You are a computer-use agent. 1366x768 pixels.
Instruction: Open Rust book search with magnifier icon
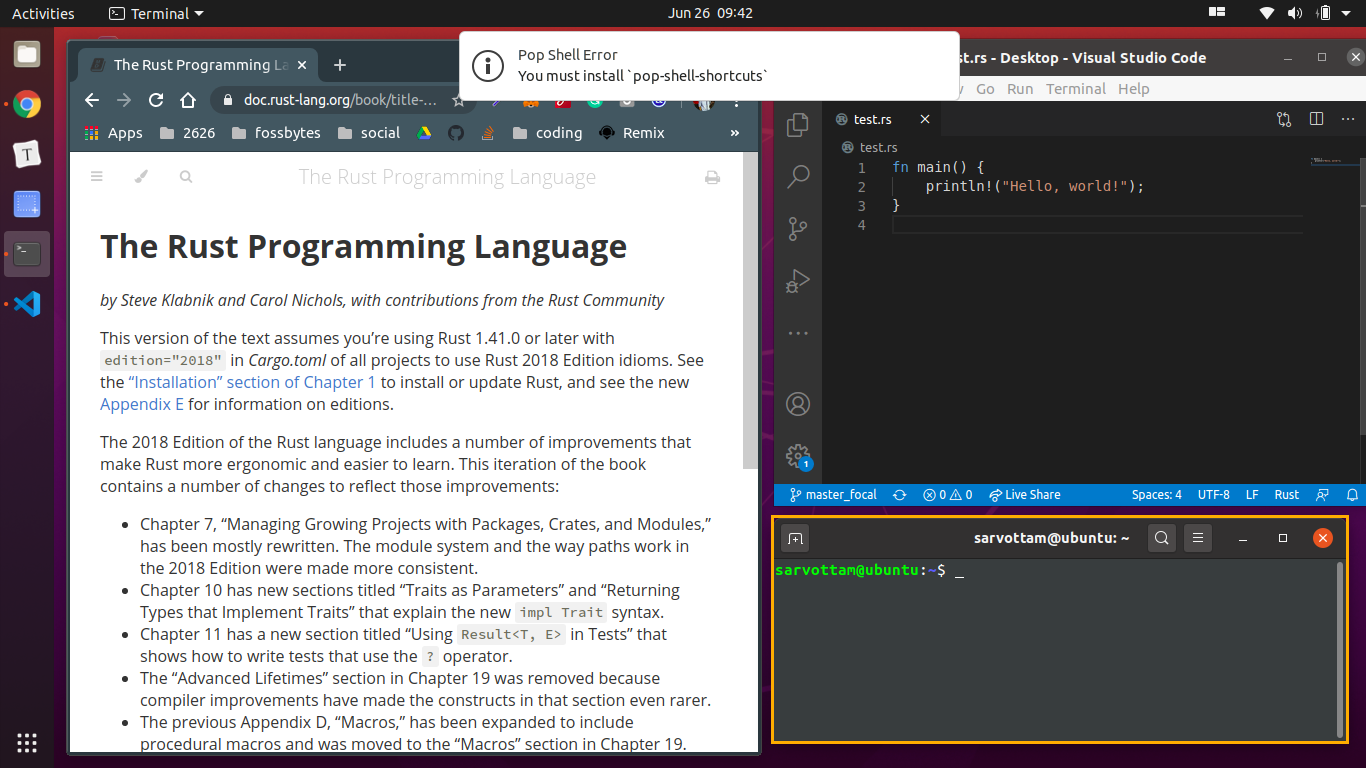pos(186,177)
